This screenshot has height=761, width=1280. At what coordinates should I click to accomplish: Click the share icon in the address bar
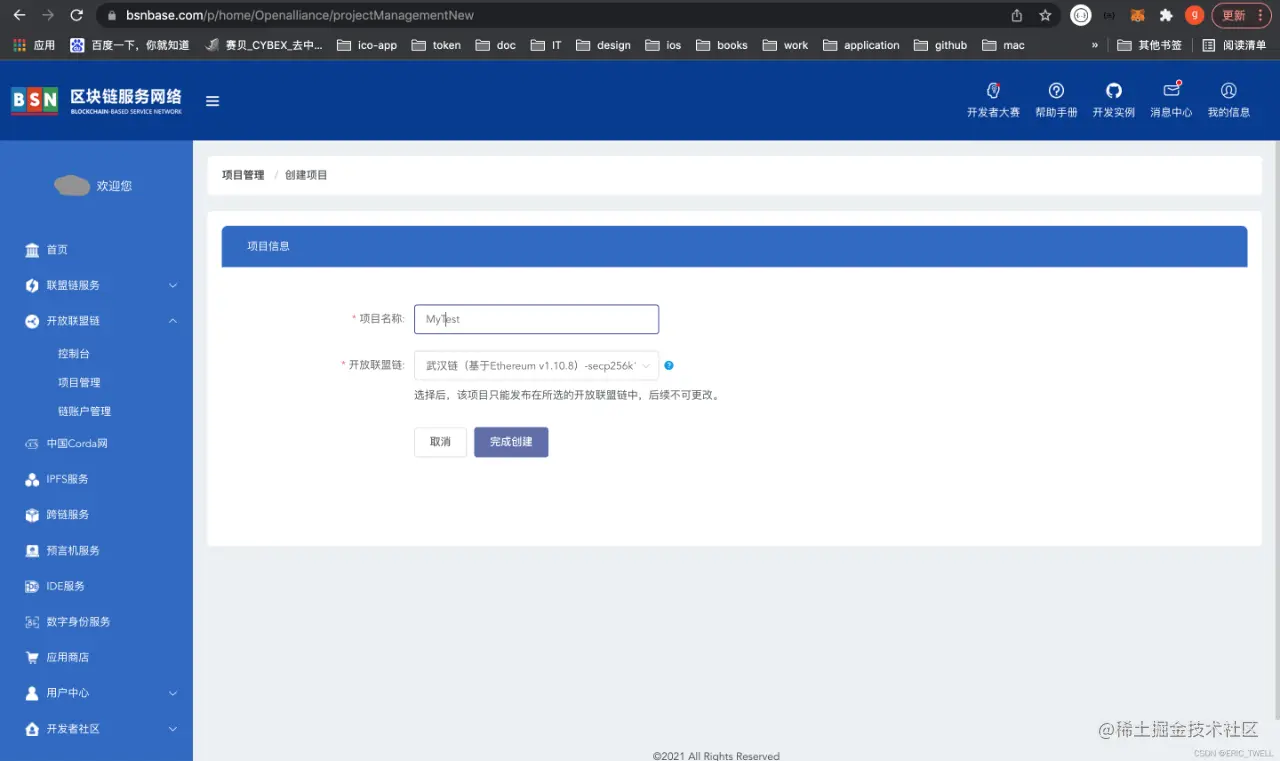(1017, 15)
